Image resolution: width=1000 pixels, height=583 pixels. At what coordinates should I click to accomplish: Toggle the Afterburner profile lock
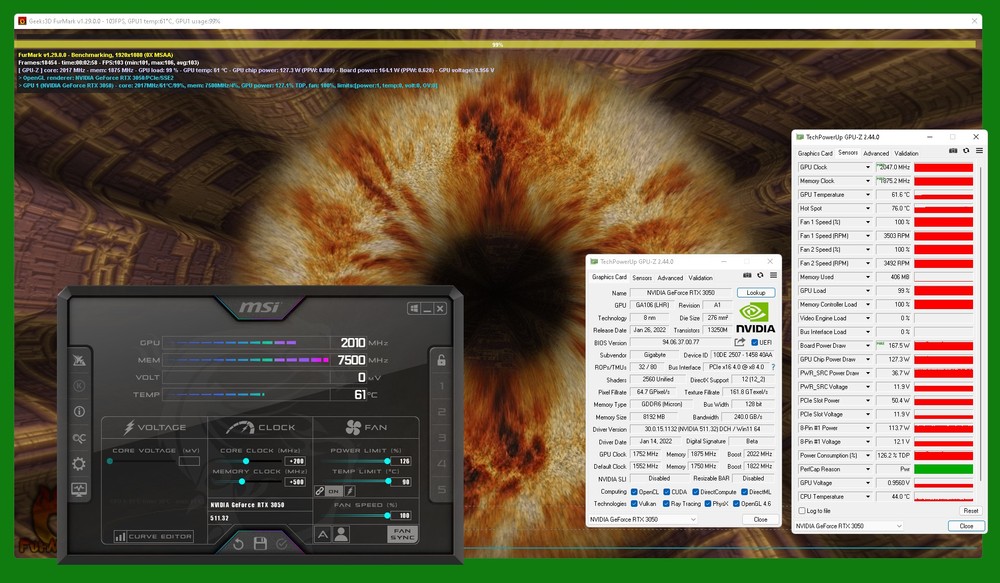(441, 360)
